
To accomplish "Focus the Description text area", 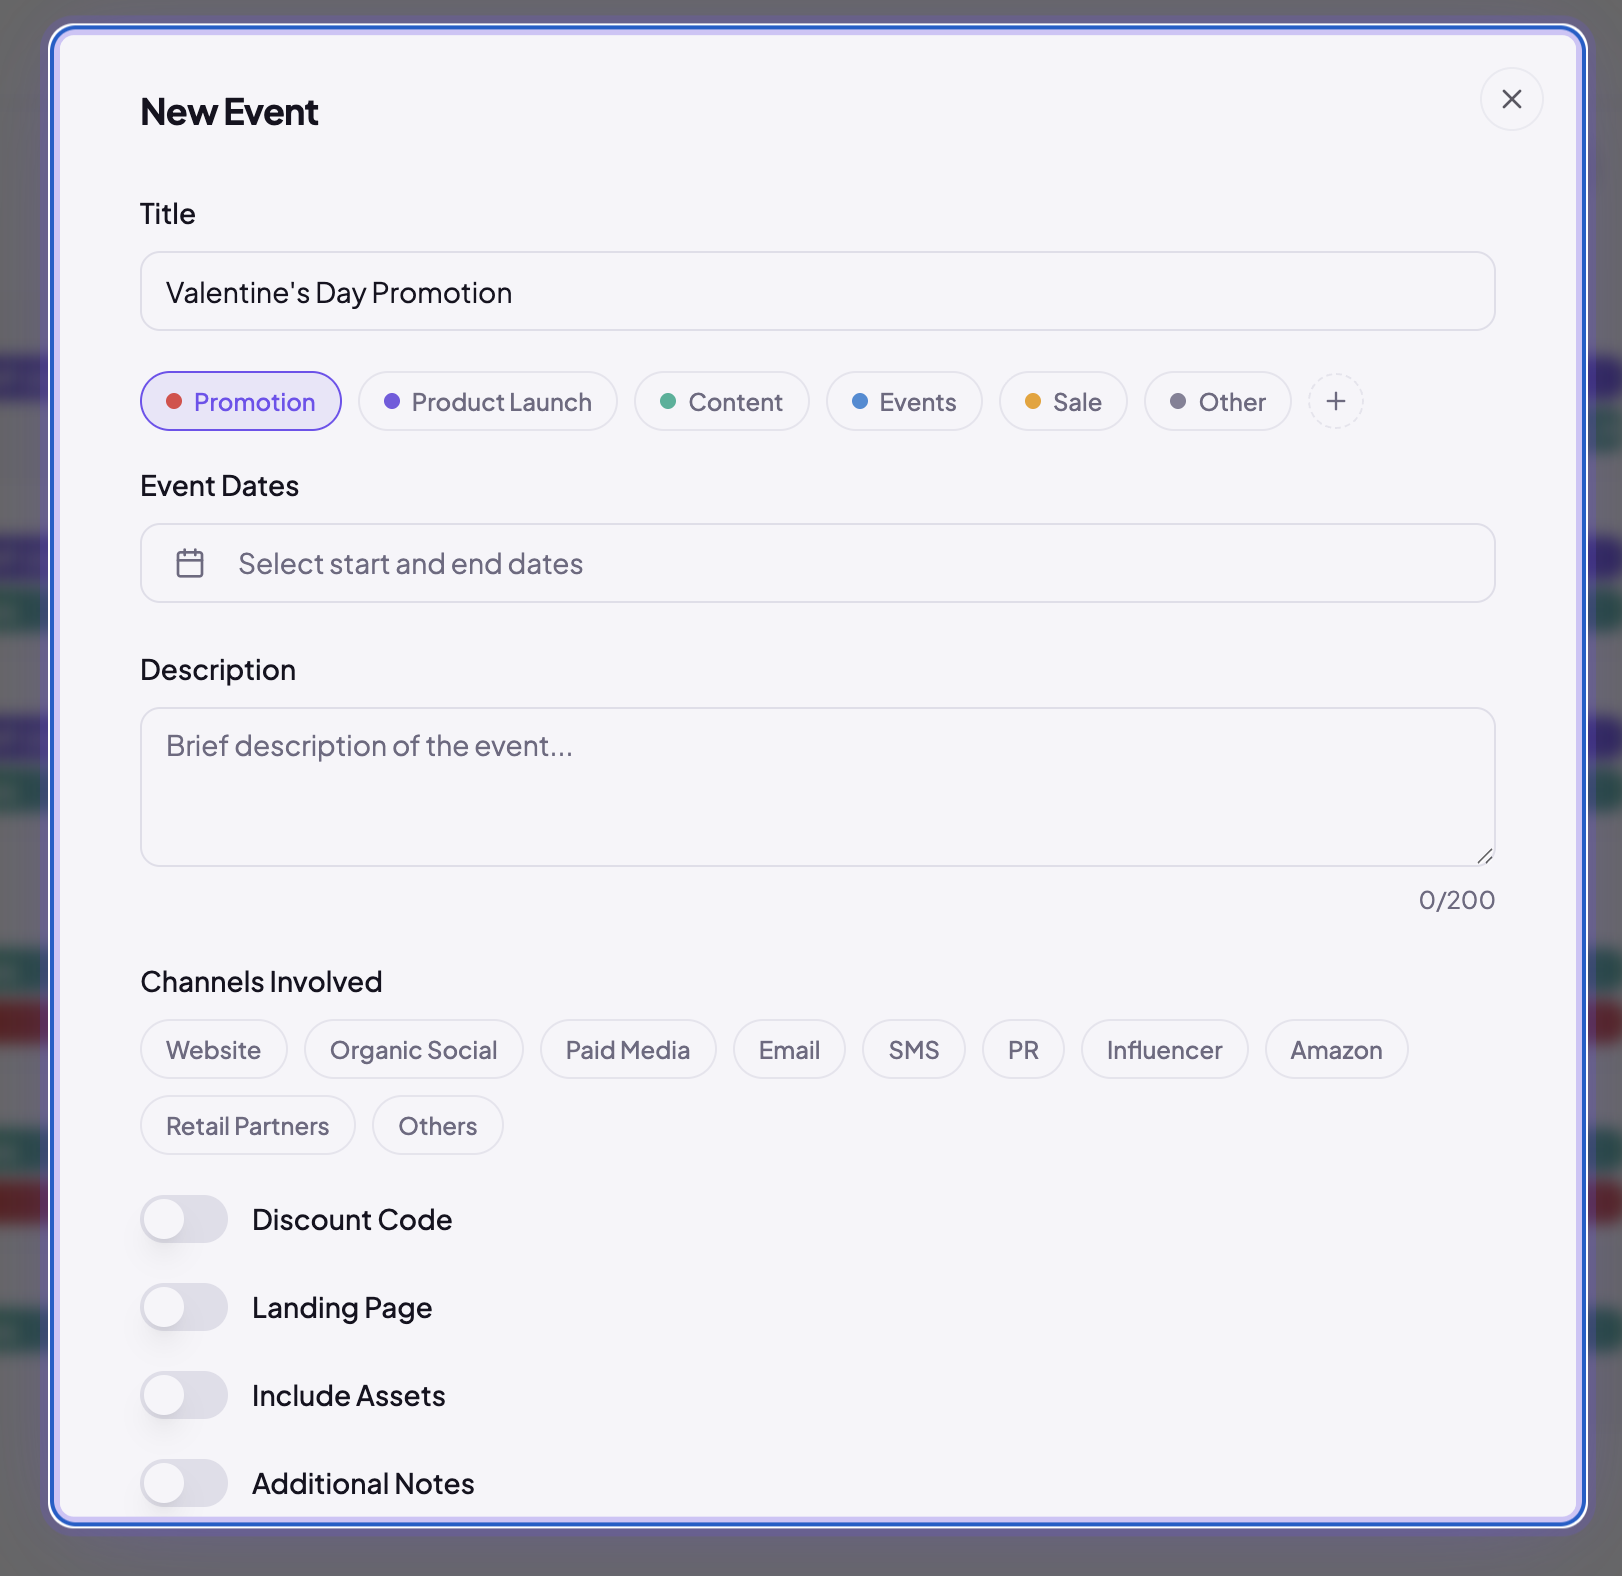I will click(x=817, y=787).
